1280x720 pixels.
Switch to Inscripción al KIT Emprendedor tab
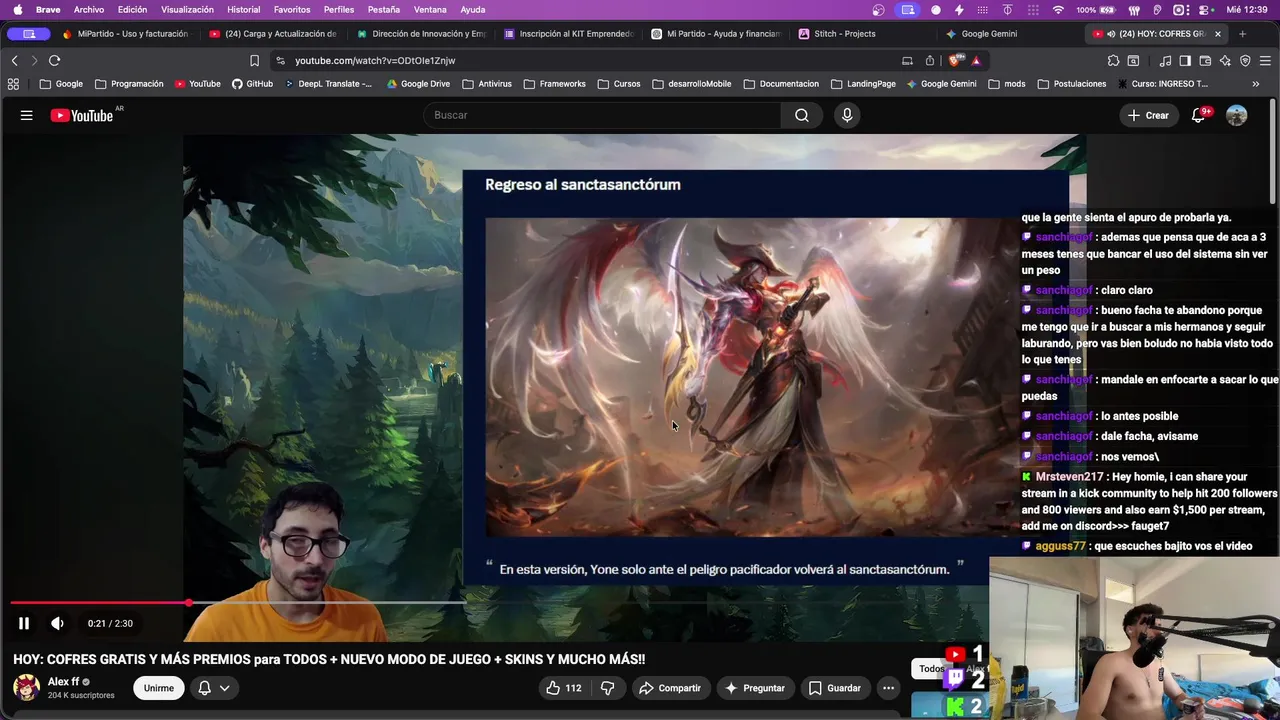[x=569, y=34]
